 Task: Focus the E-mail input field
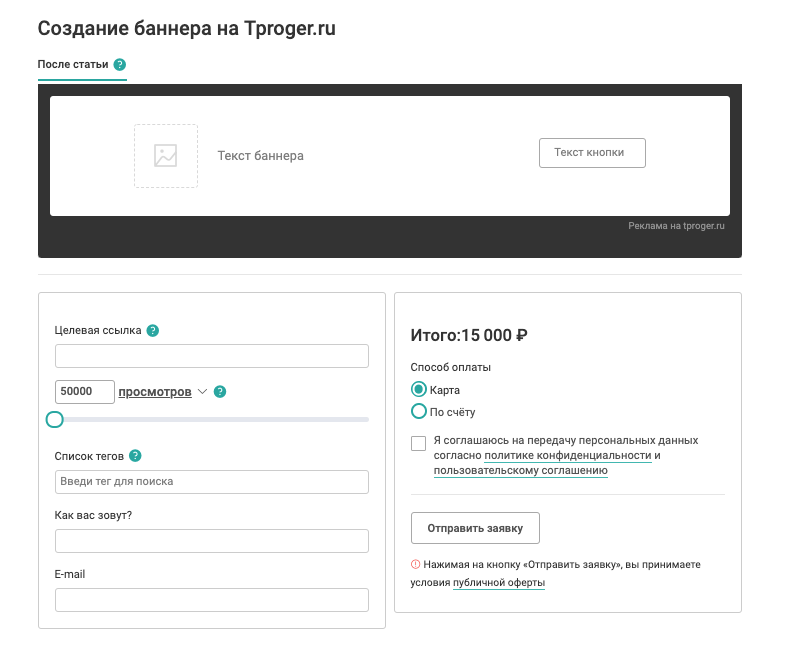[212, 600]
